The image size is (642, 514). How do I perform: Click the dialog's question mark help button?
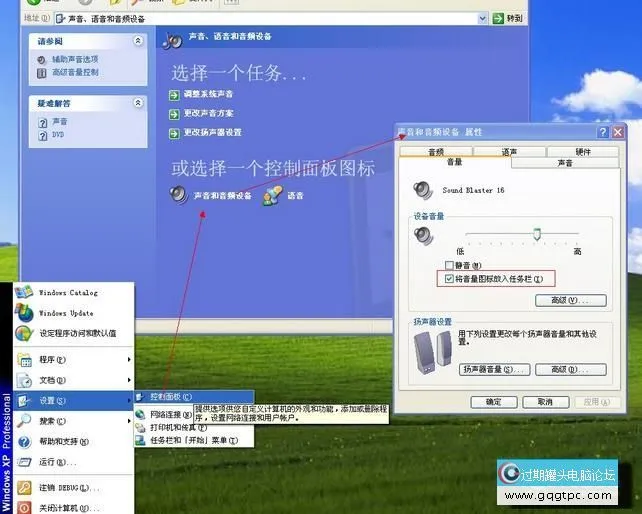[604, 132]
